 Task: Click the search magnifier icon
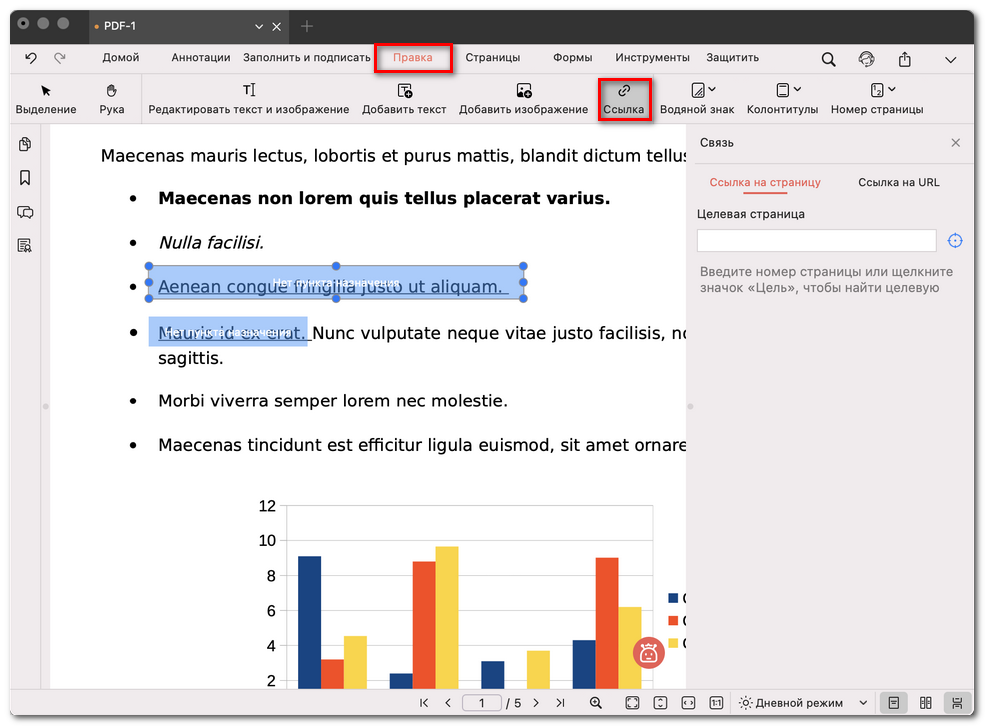[828, 59]
